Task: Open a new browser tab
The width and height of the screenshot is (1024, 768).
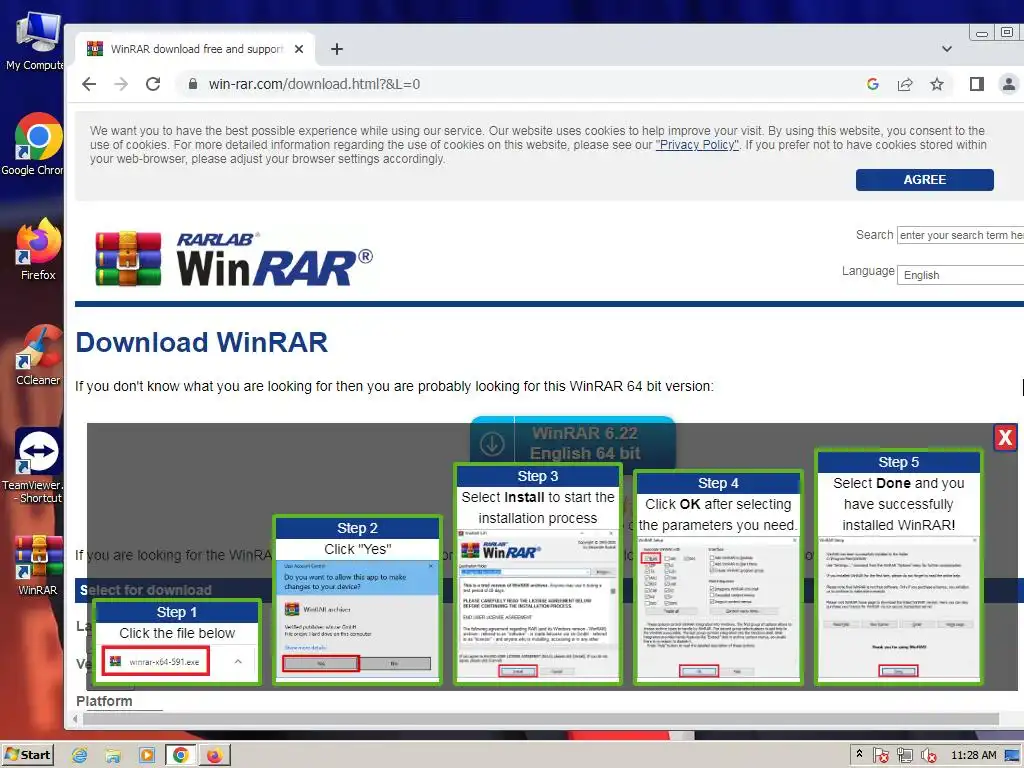Action: pos(337,49)
